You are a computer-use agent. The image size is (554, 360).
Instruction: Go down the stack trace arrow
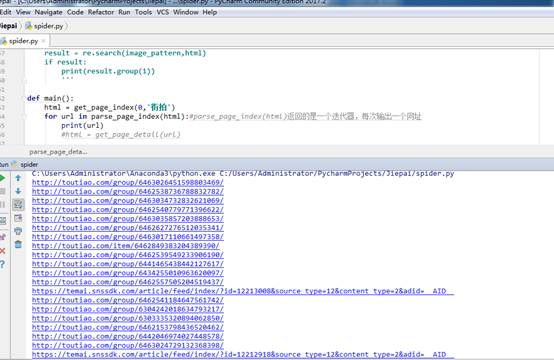(18, 191)
